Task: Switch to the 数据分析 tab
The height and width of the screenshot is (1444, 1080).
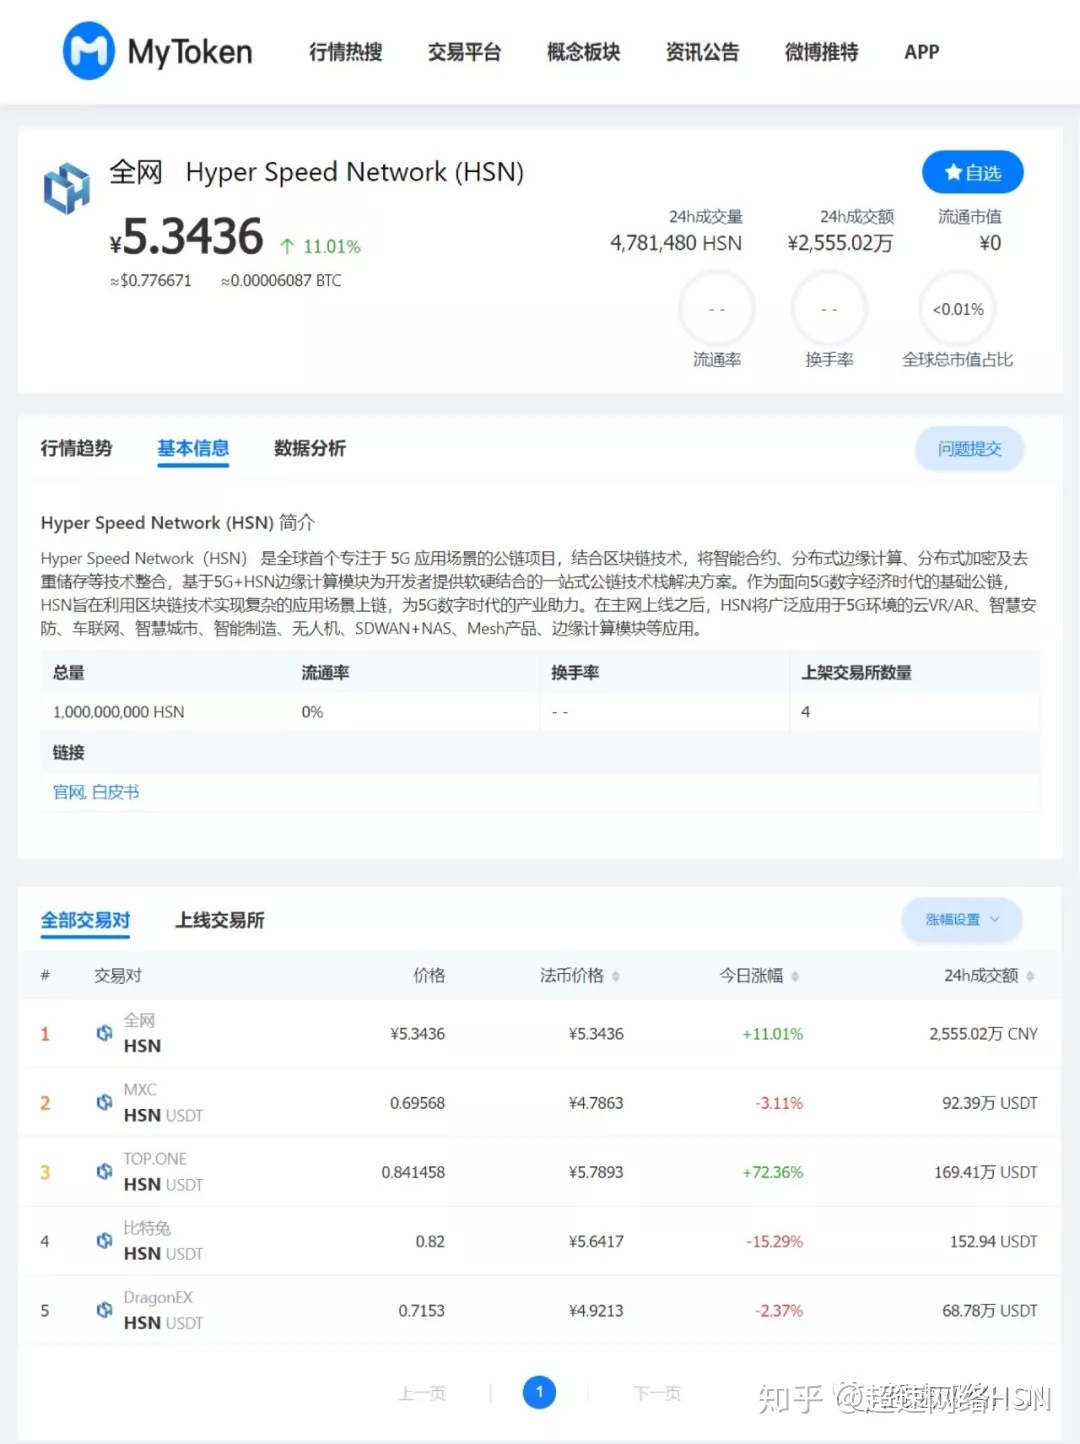Action: tap(310, 448)
